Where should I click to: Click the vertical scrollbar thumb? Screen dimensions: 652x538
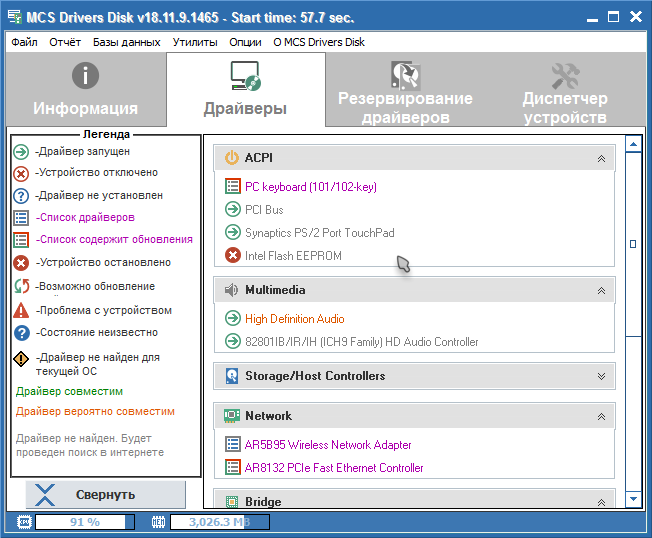coord(633,244)
